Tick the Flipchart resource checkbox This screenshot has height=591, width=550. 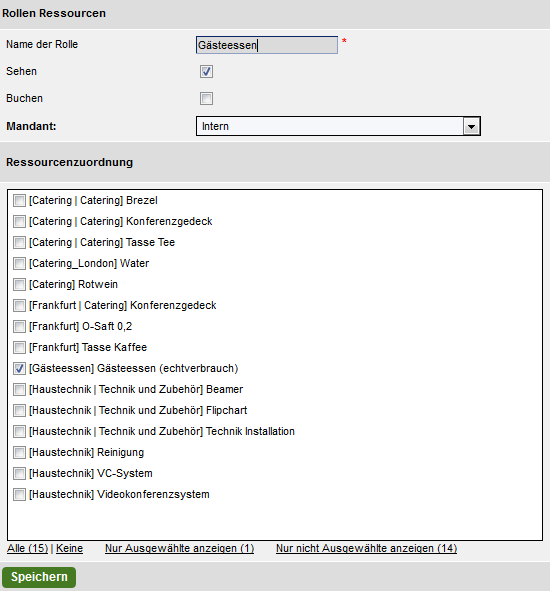coord(19,410)
